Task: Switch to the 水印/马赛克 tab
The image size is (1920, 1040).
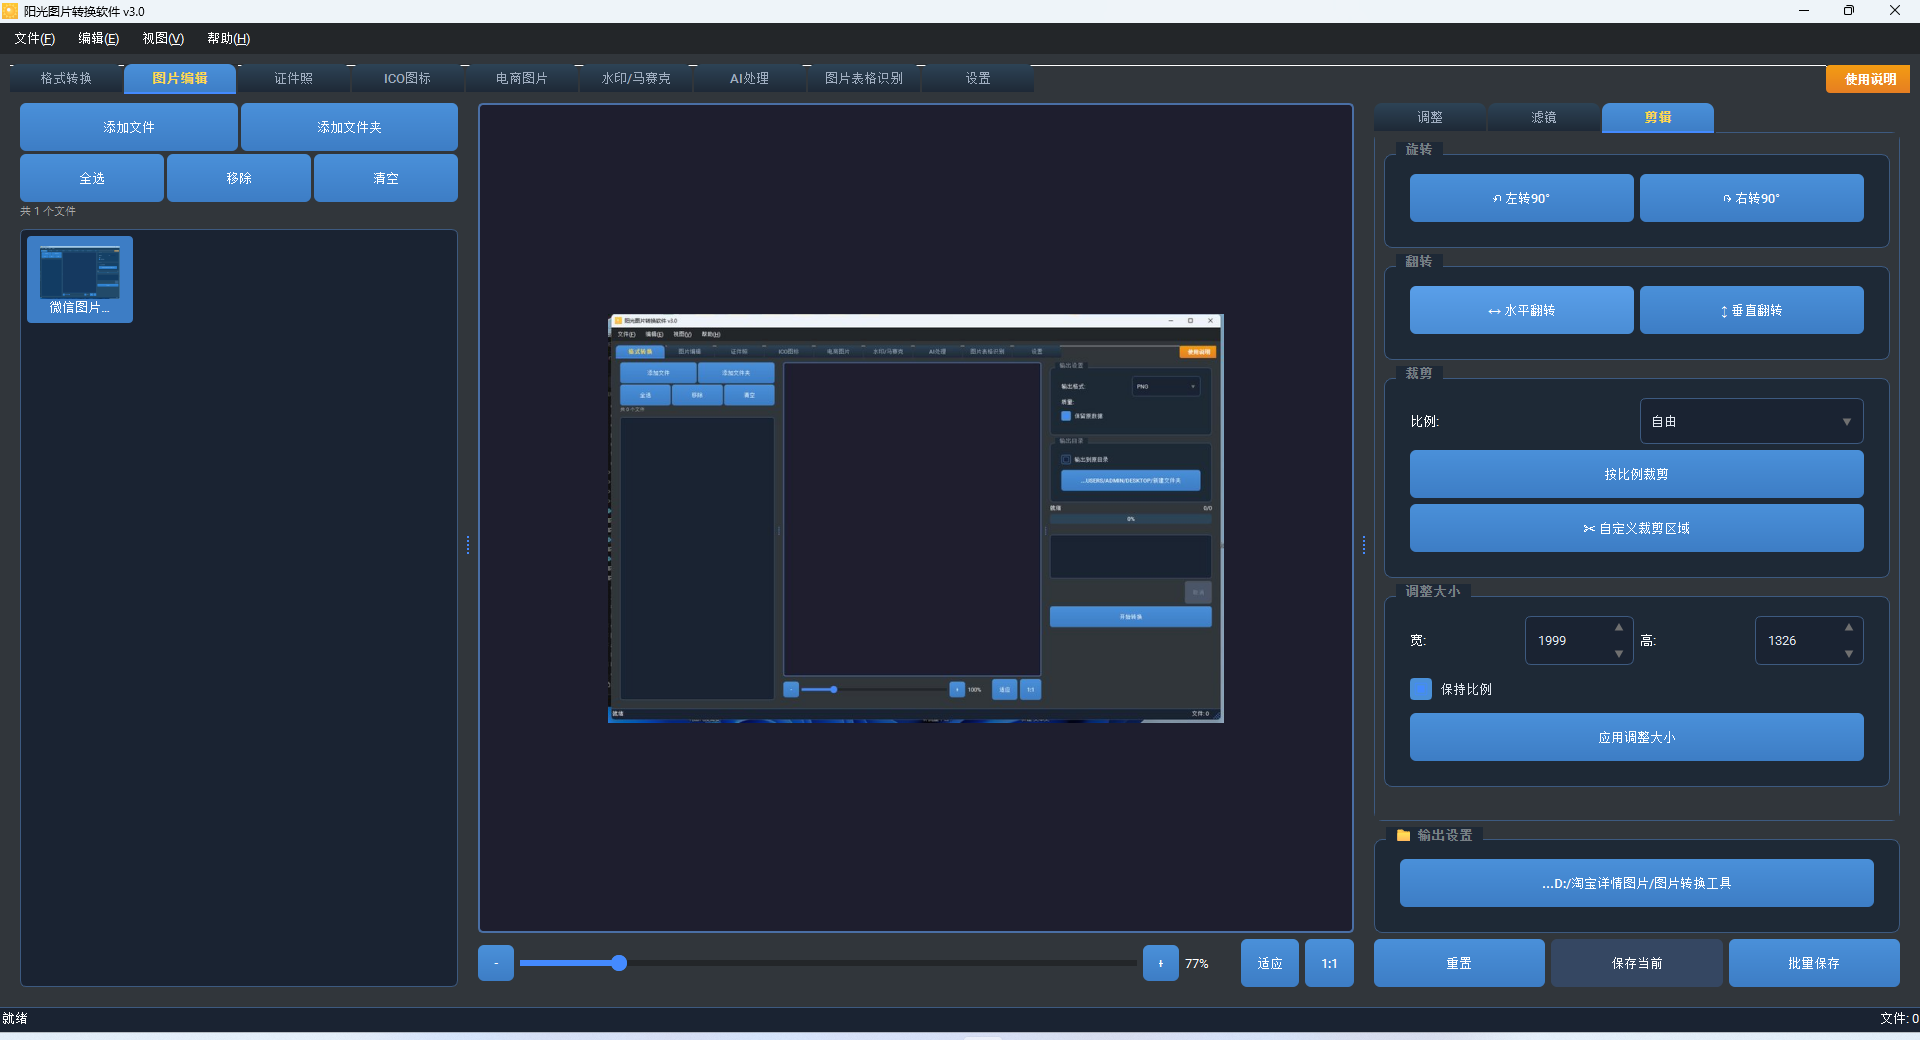Action: (x=636, y=78)
